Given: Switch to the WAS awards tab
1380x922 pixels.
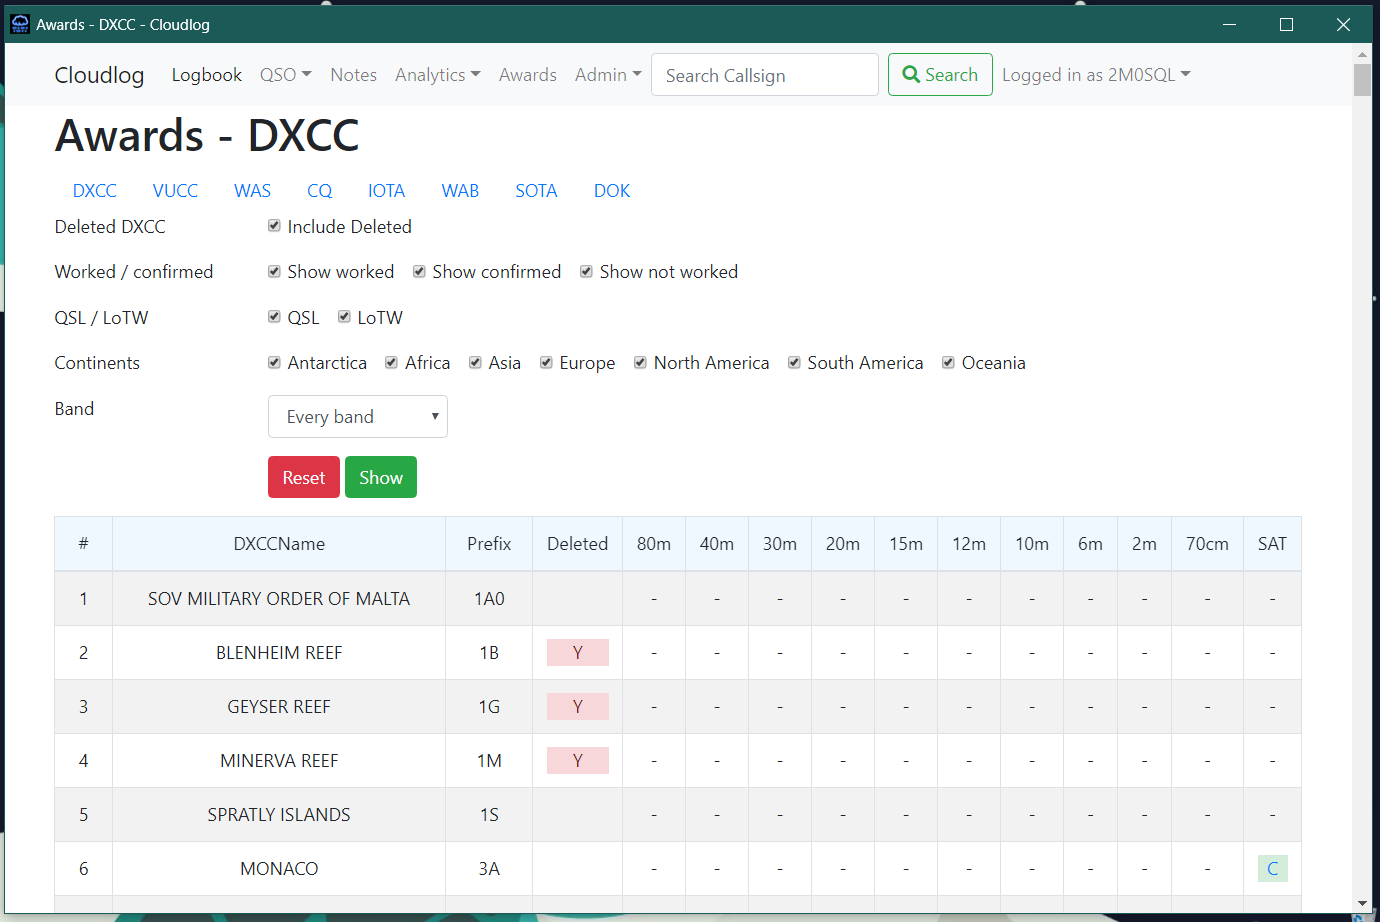Looking at the screenshot, I should pyautogui.click(x=253, y=191).
